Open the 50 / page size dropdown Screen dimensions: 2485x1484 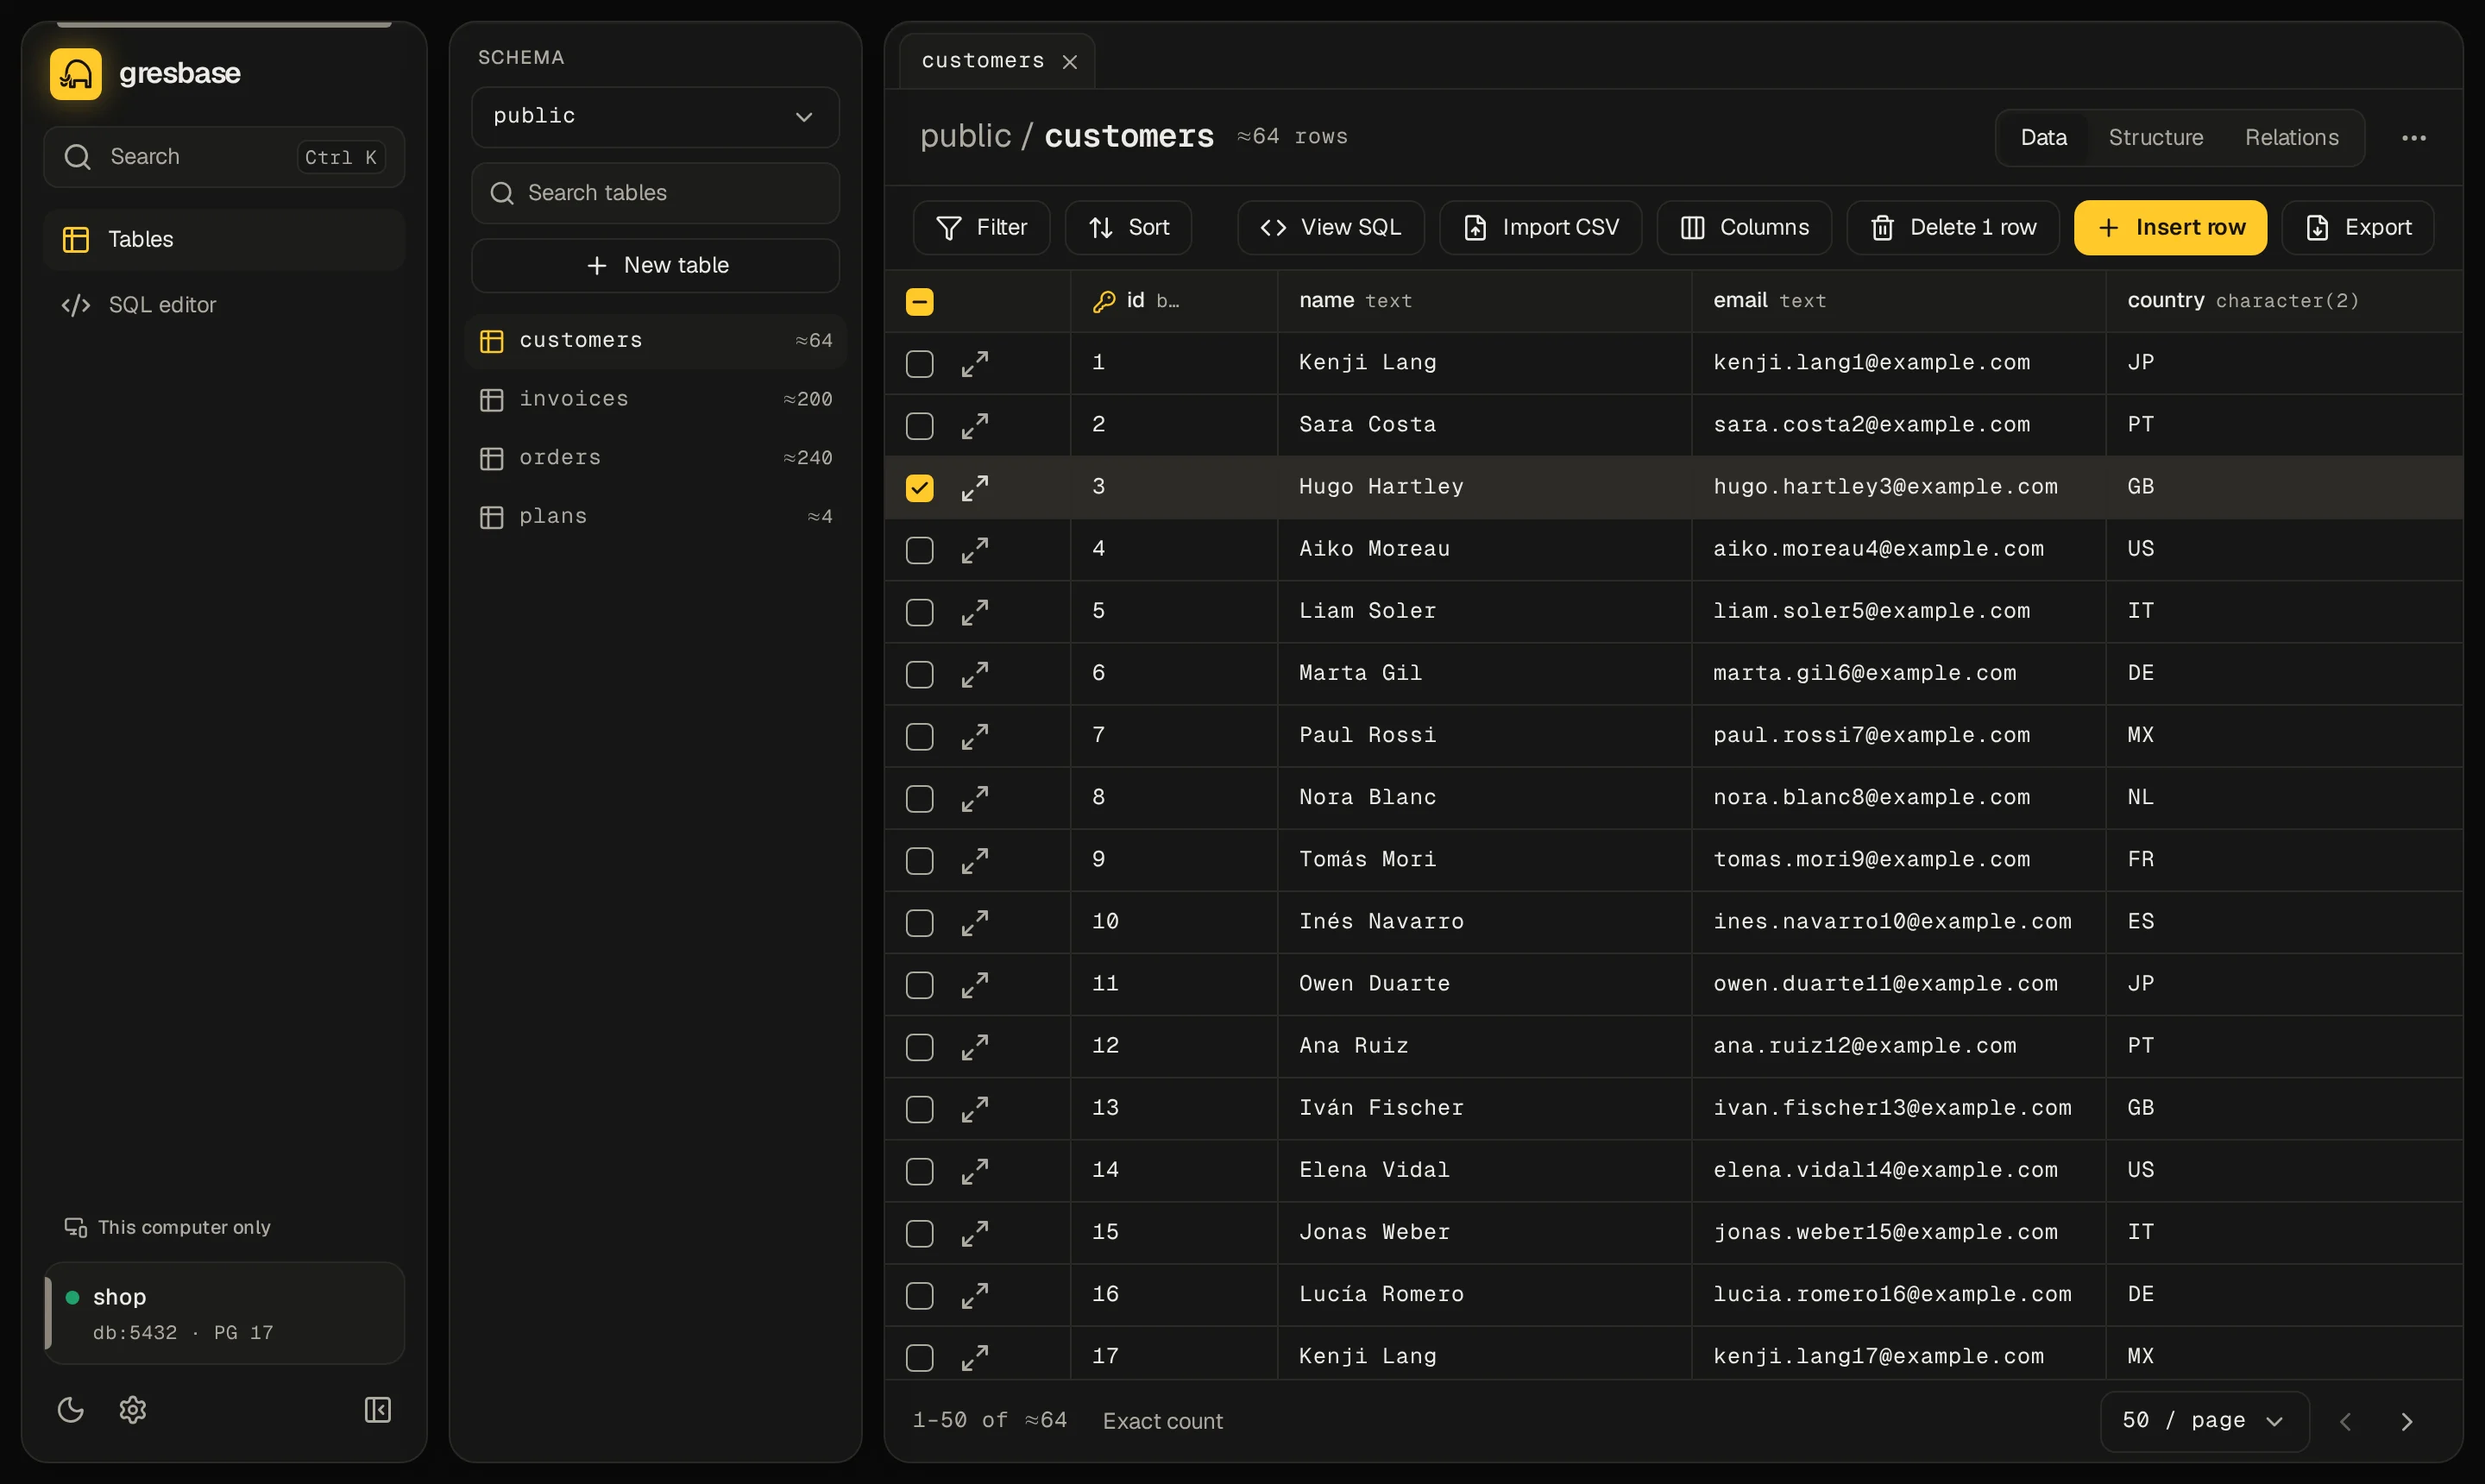pos(2204,1421)
